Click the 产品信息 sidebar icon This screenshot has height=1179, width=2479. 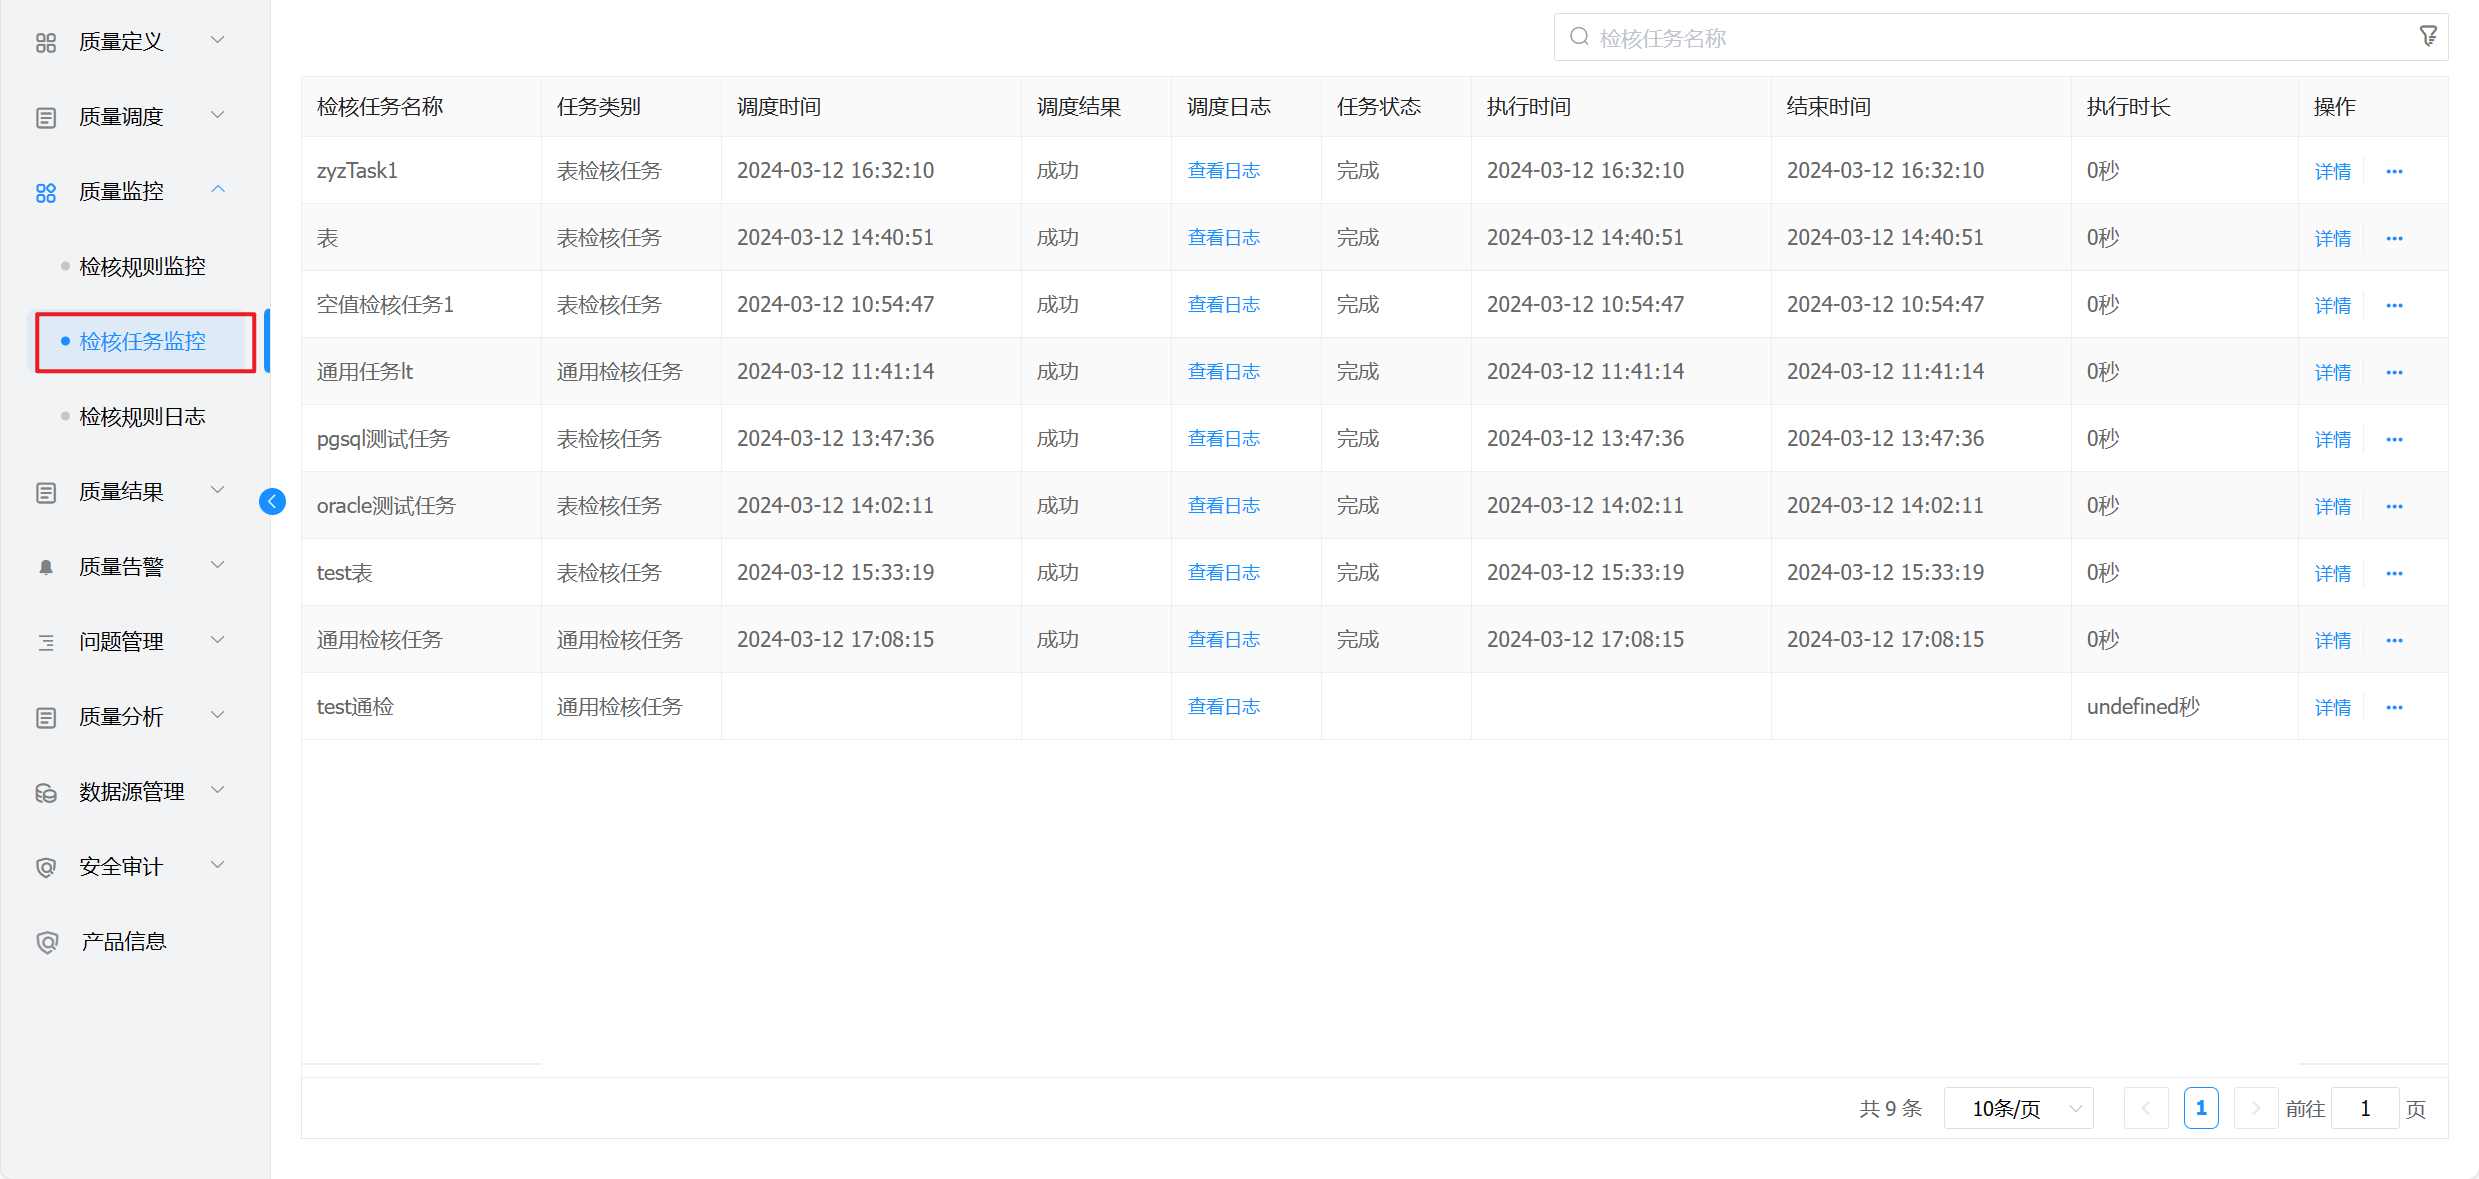(46, 942)
